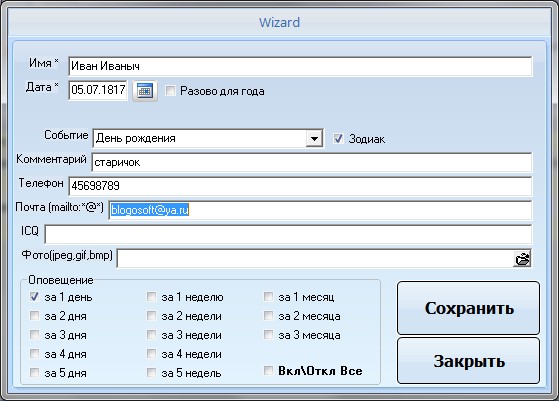
Task: Open the 'Событие' dropdown arrow
Action: click(314, 138)
